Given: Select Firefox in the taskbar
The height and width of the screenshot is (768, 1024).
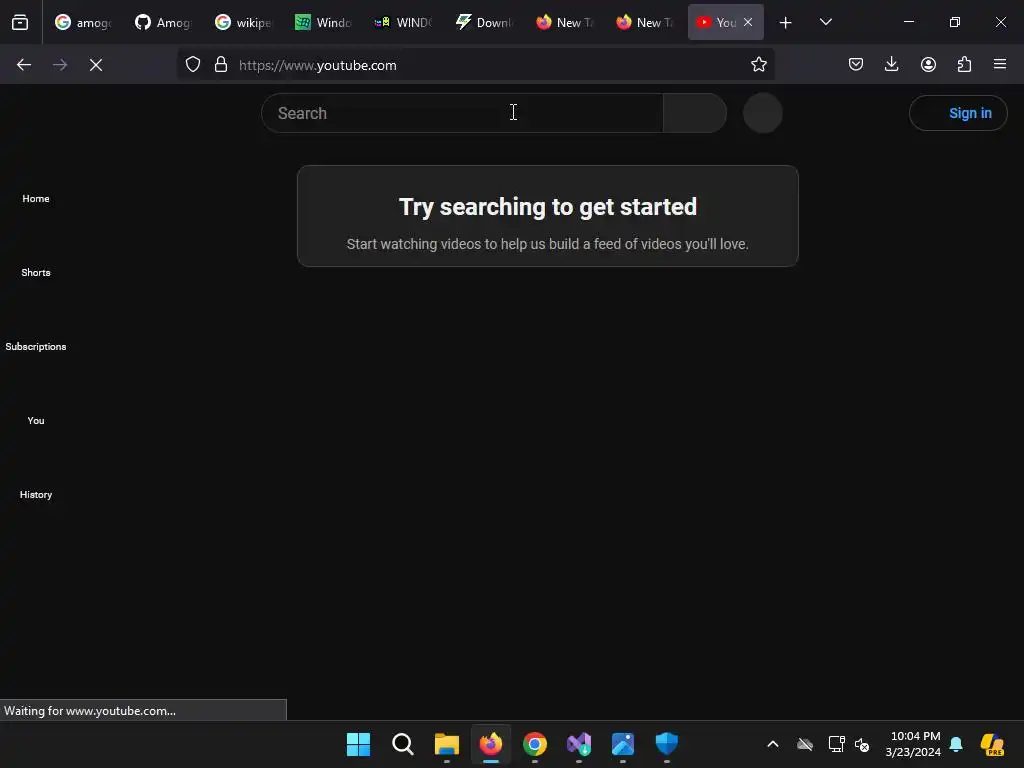Looking at the screenshot, I should pos(490,744).
